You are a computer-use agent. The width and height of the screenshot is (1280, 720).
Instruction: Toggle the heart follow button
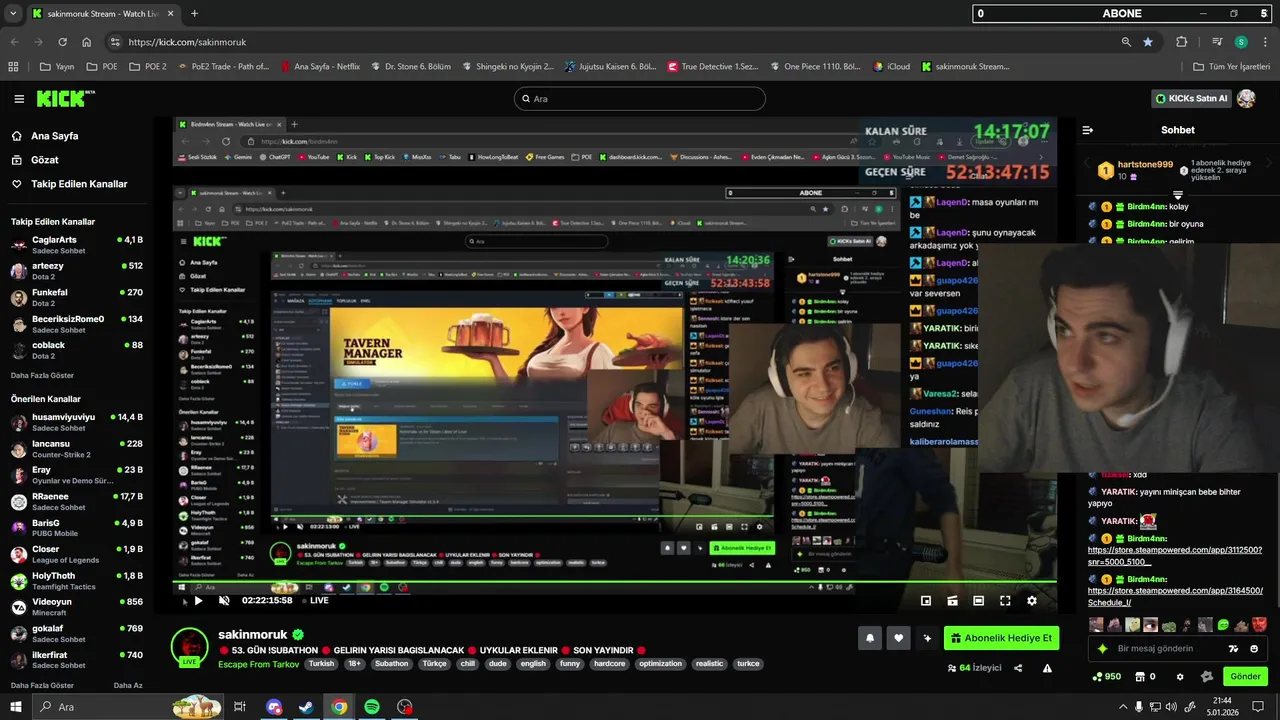tap(898, 638)
